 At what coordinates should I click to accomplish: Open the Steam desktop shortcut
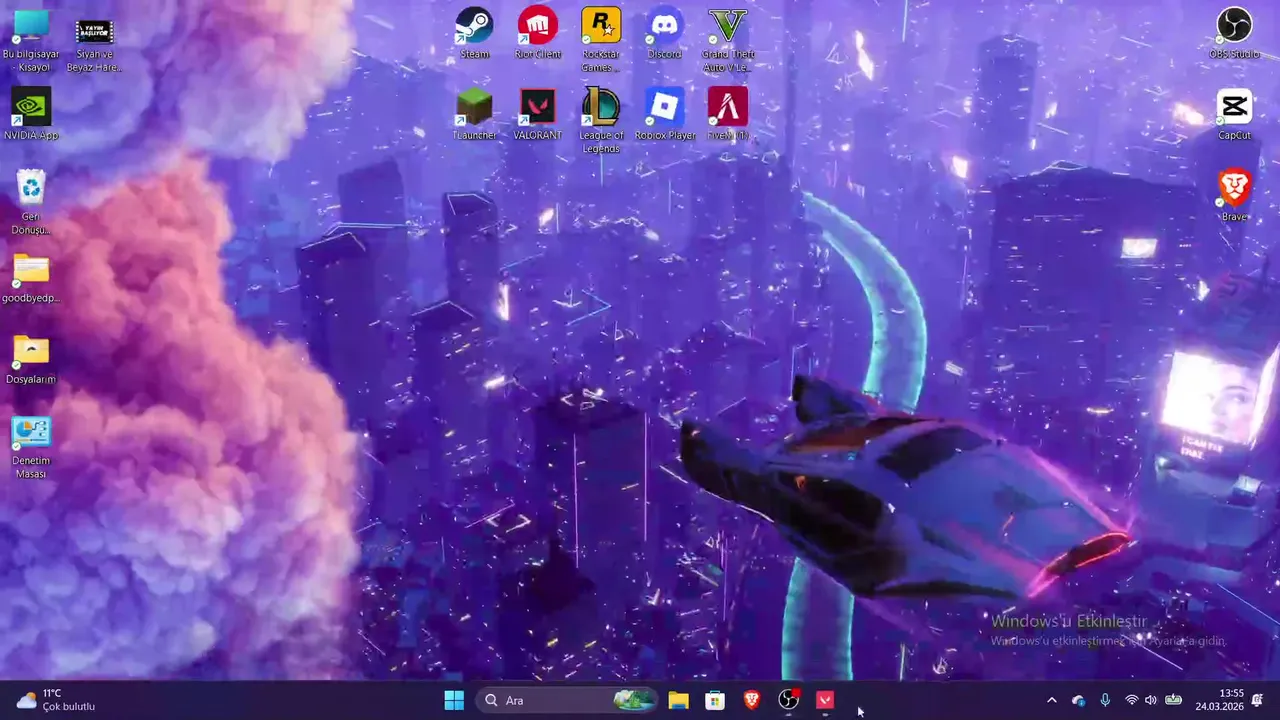(x=474, y=33)
